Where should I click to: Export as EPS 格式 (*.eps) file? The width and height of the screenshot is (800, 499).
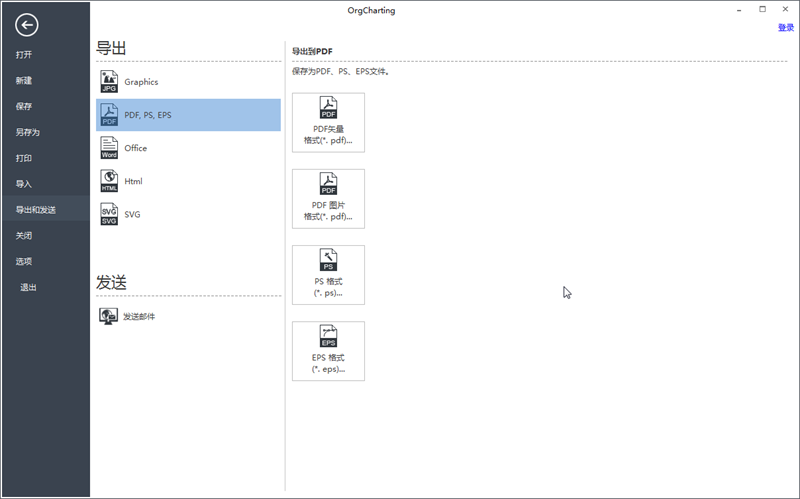(328, 351)
